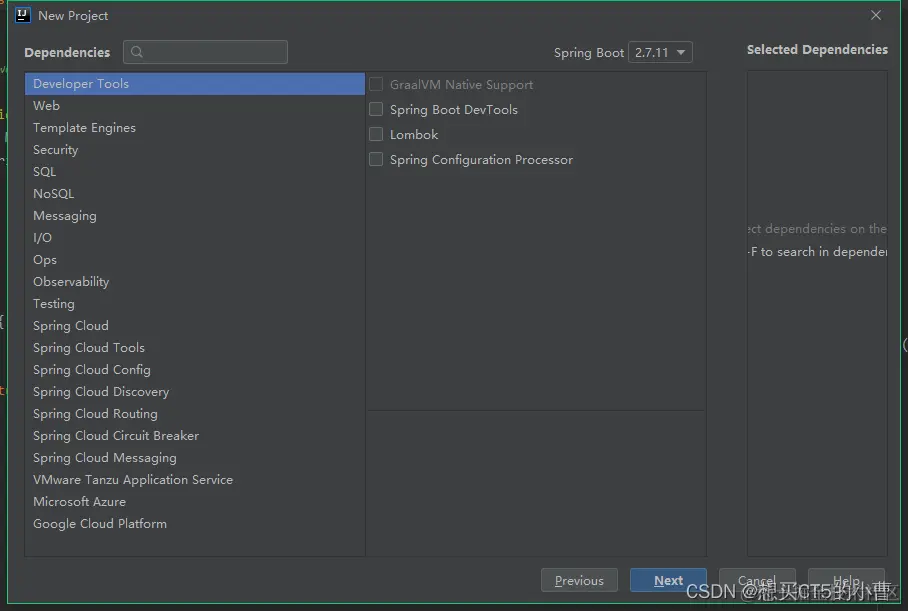Select the I/O category
This screenshot has width=908, height=611.
195,238
